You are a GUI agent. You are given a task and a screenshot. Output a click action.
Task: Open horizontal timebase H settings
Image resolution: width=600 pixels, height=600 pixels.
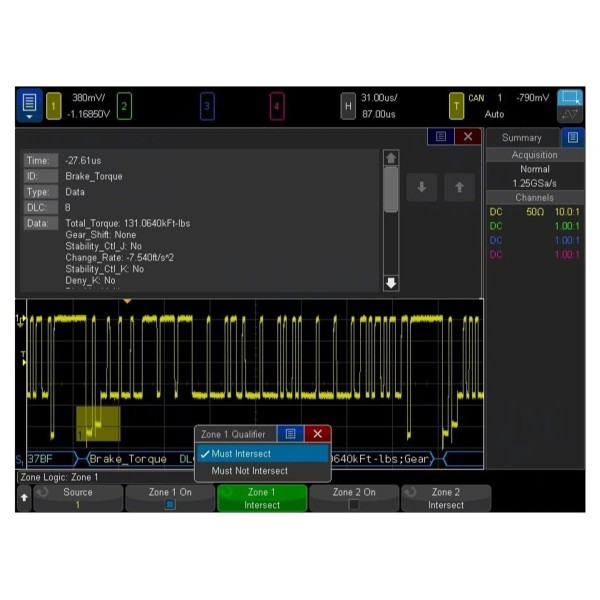point(348,105)
